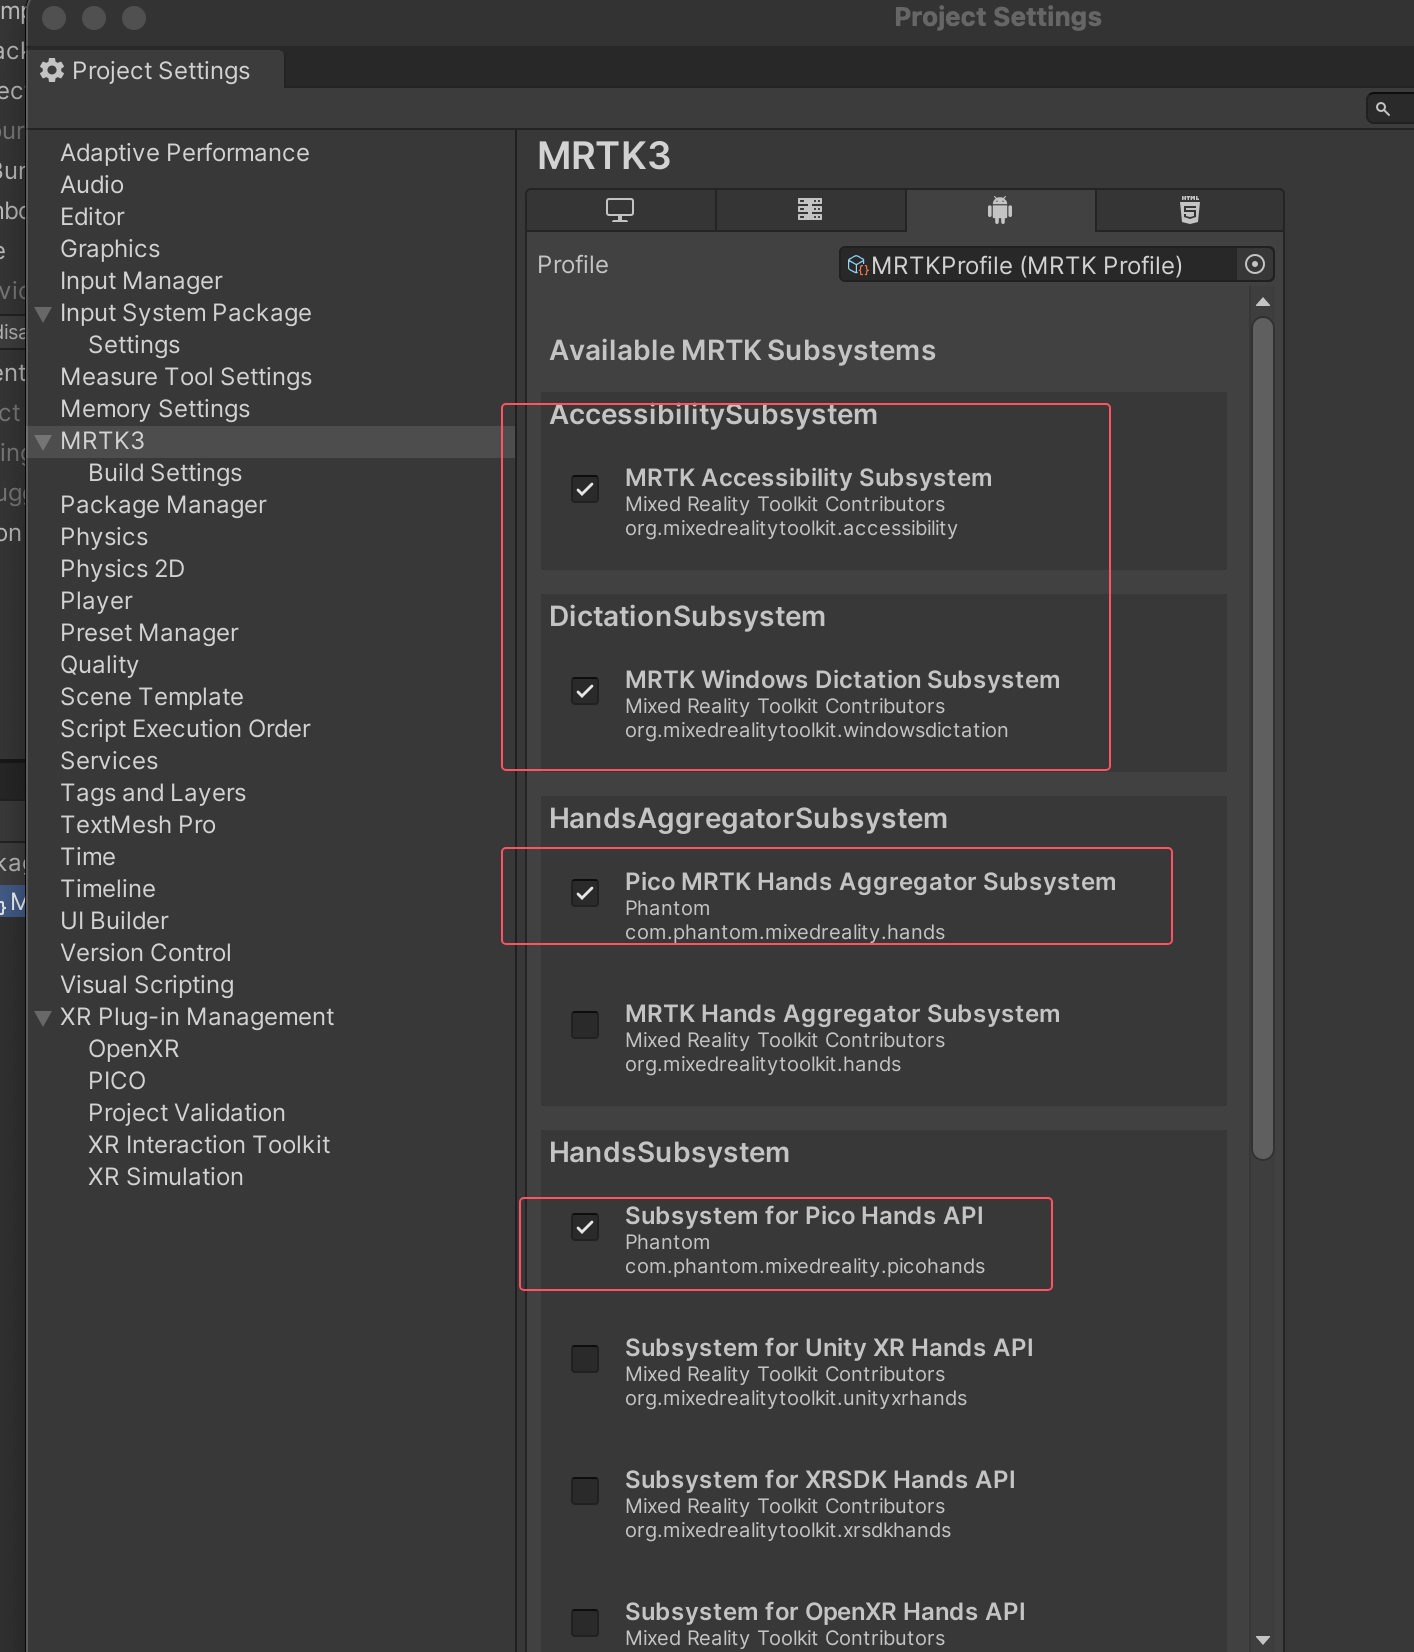Open XR Interaction Toolkit settings
Screen dimensions: 1414x1652
(209, 1145)
